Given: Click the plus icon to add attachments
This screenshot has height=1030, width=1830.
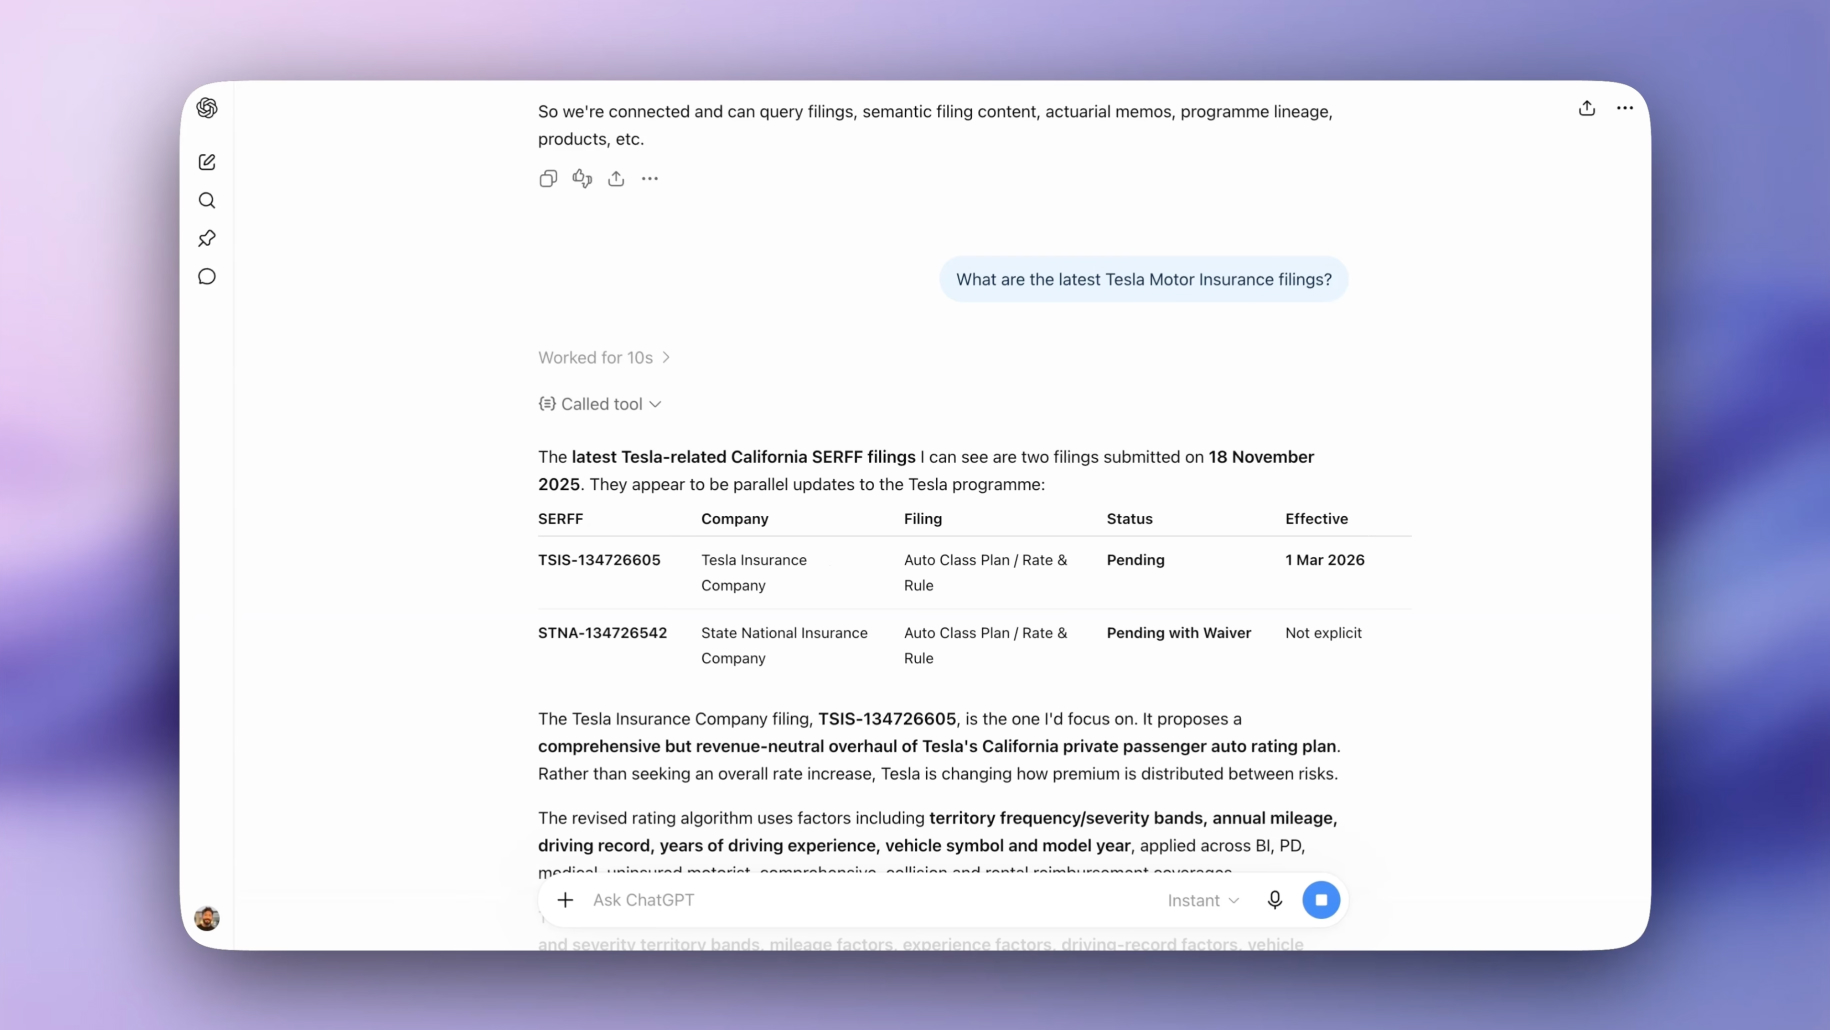Looking at the screenshot, I should 565,900.
